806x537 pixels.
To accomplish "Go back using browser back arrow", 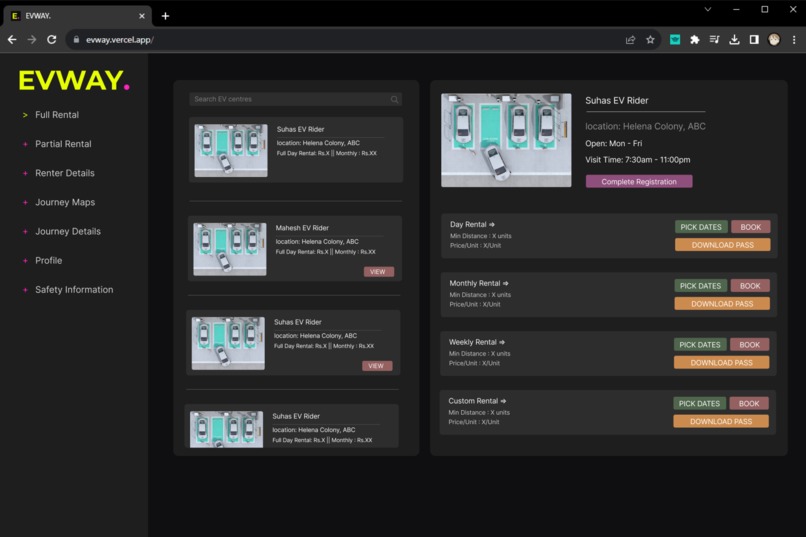I will coord(12,40).
